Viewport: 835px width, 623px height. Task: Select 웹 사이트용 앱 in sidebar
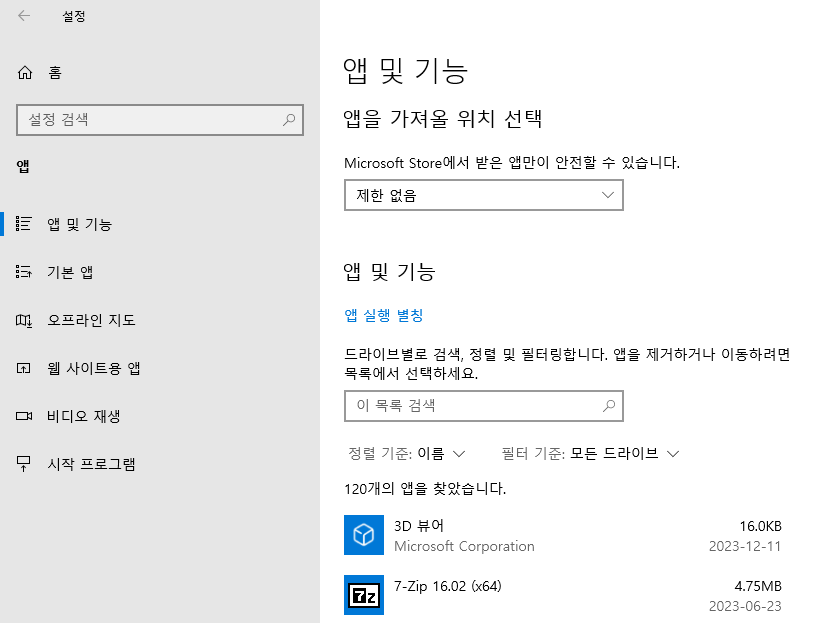click(160, 368)
